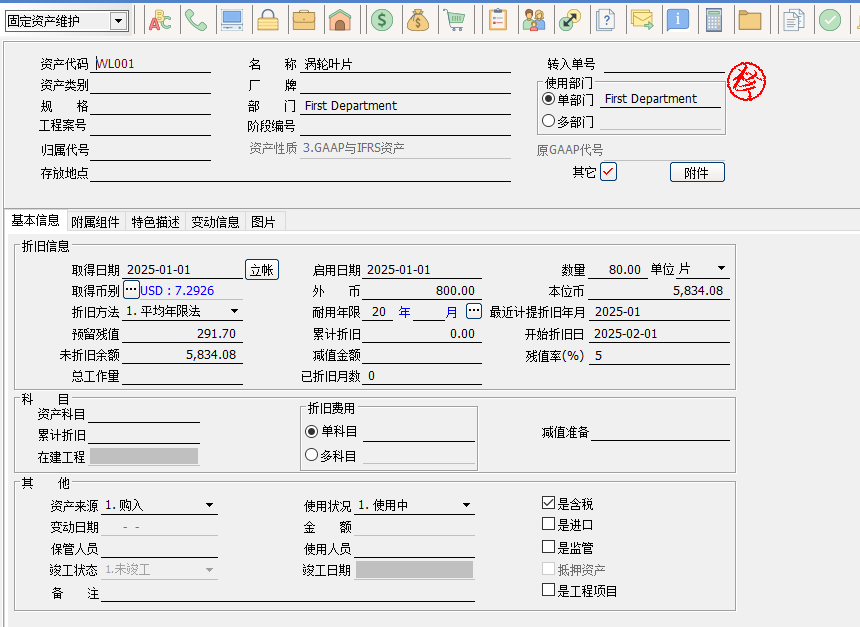Image resolution: width=860 pixels, height=627 pixels.
Task: Enable the 是进口 checkbox
Action: point(548,524)
